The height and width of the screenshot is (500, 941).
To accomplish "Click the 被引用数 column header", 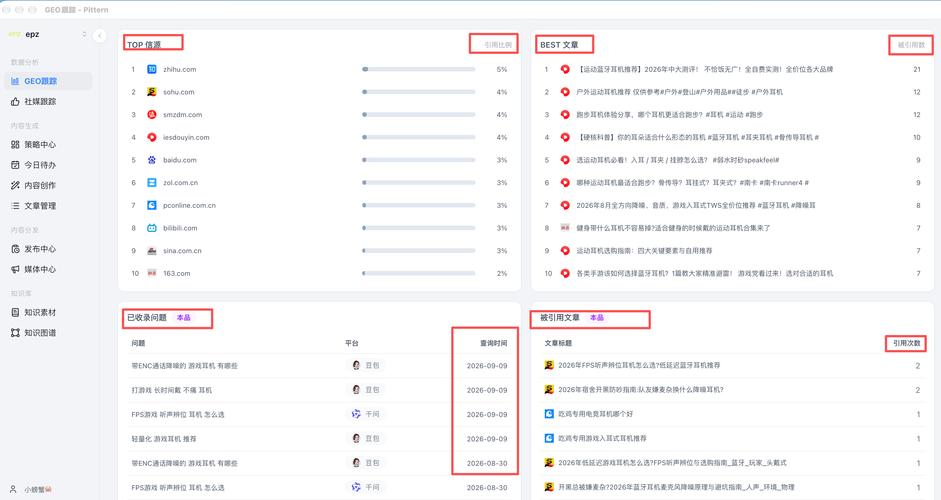I will coord(911,45).
